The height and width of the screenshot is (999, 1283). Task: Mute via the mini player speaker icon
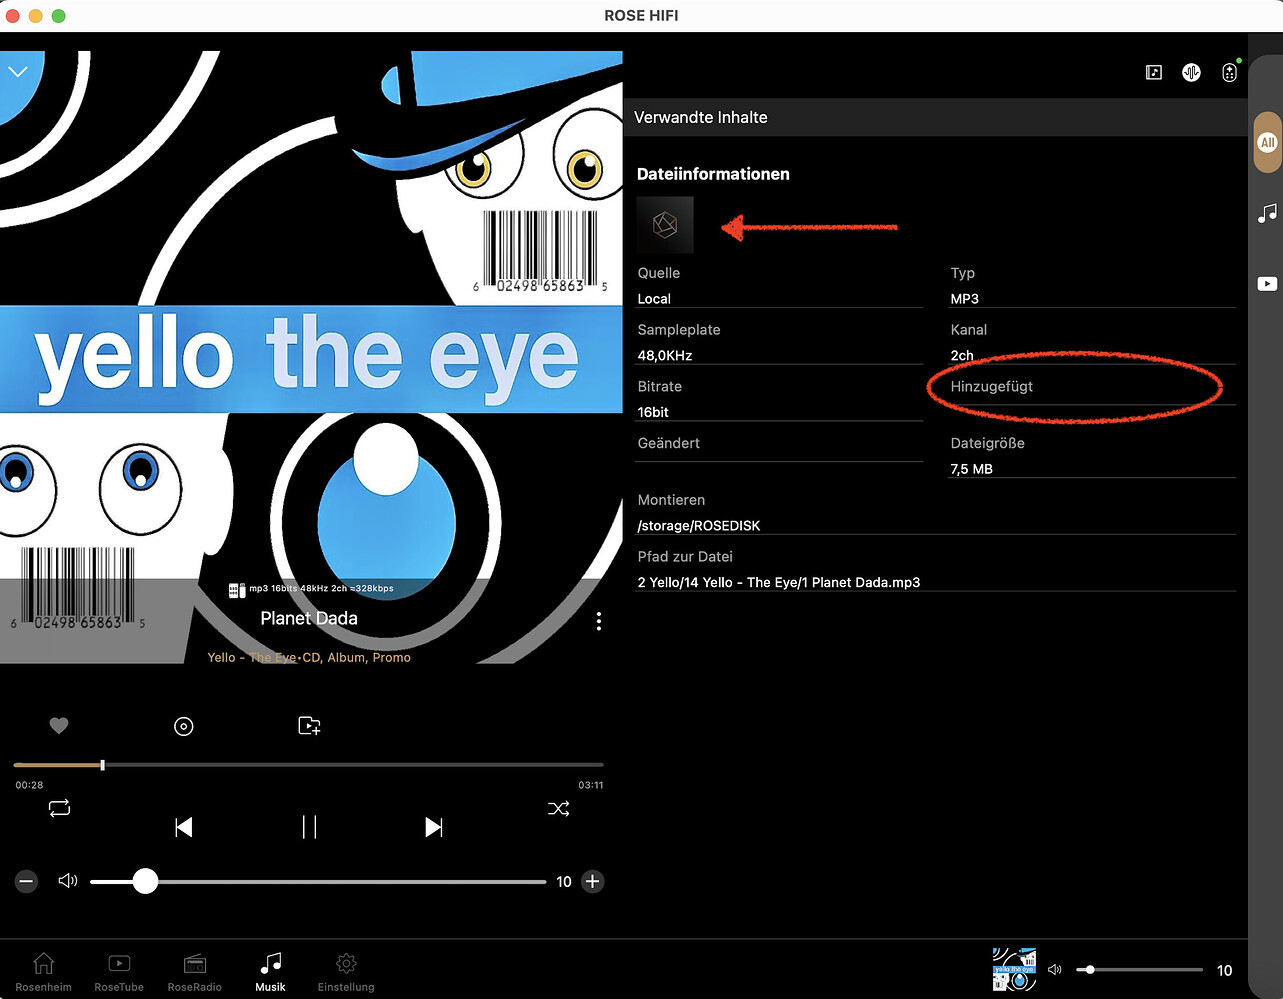click(1054, 970)
